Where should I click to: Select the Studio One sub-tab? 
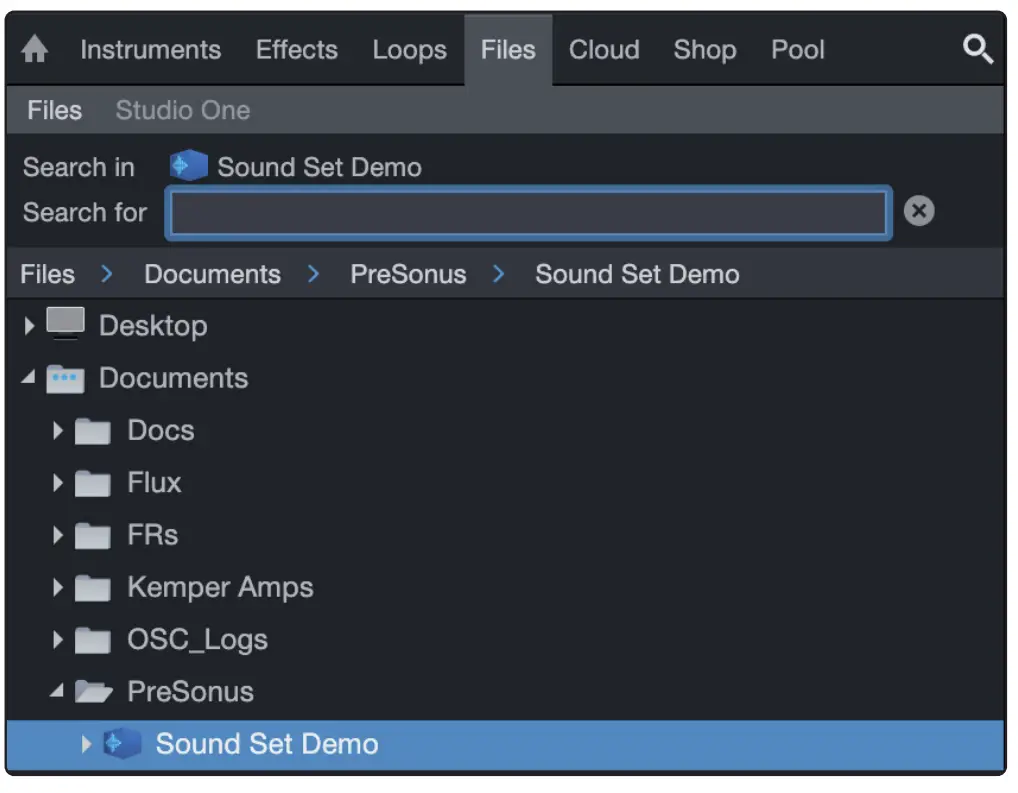(182, 110)
